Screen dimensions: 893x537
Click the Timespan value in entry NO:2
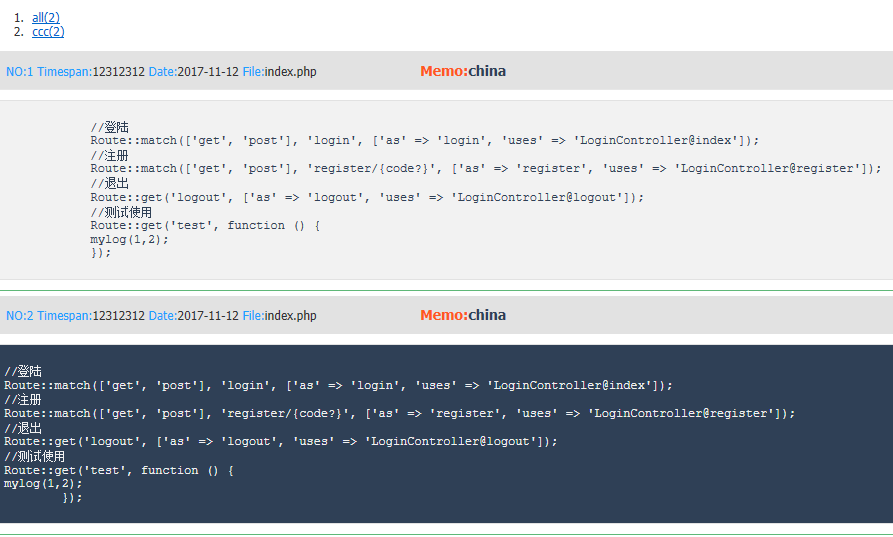tap(118, 316)
